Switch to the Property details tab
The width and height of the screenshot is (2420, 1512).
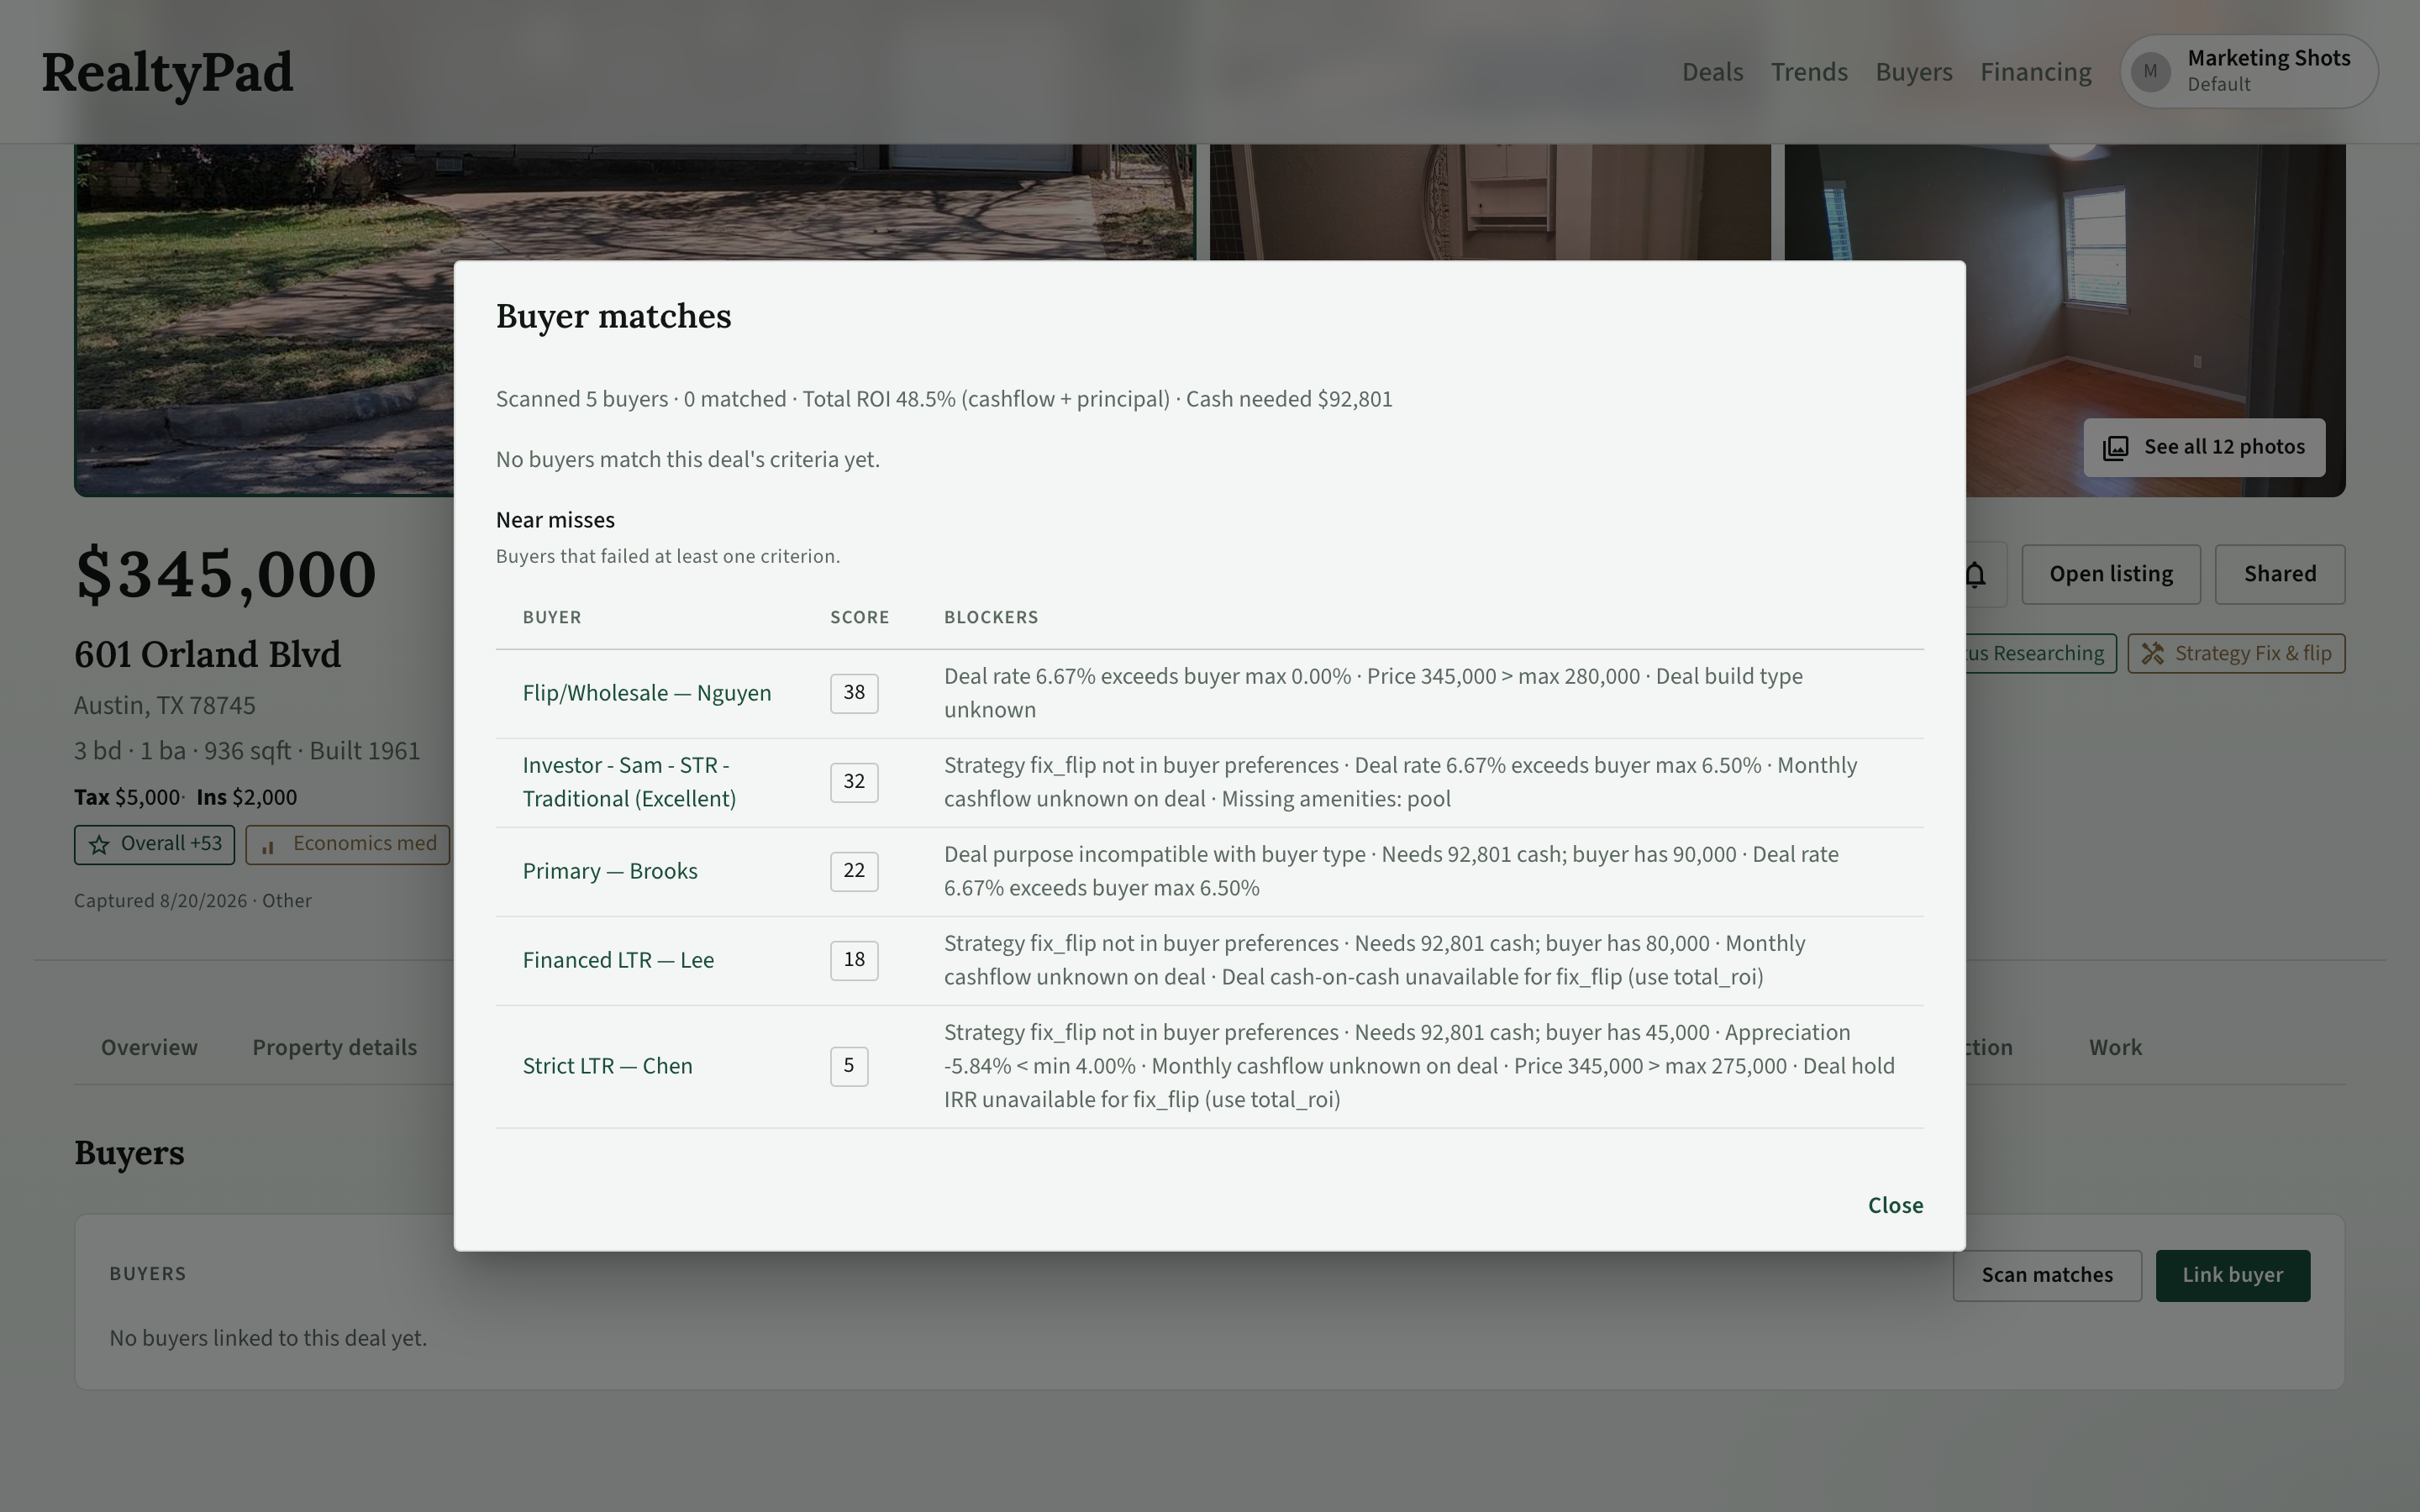pyautogui.click(x=334, y=1047)
